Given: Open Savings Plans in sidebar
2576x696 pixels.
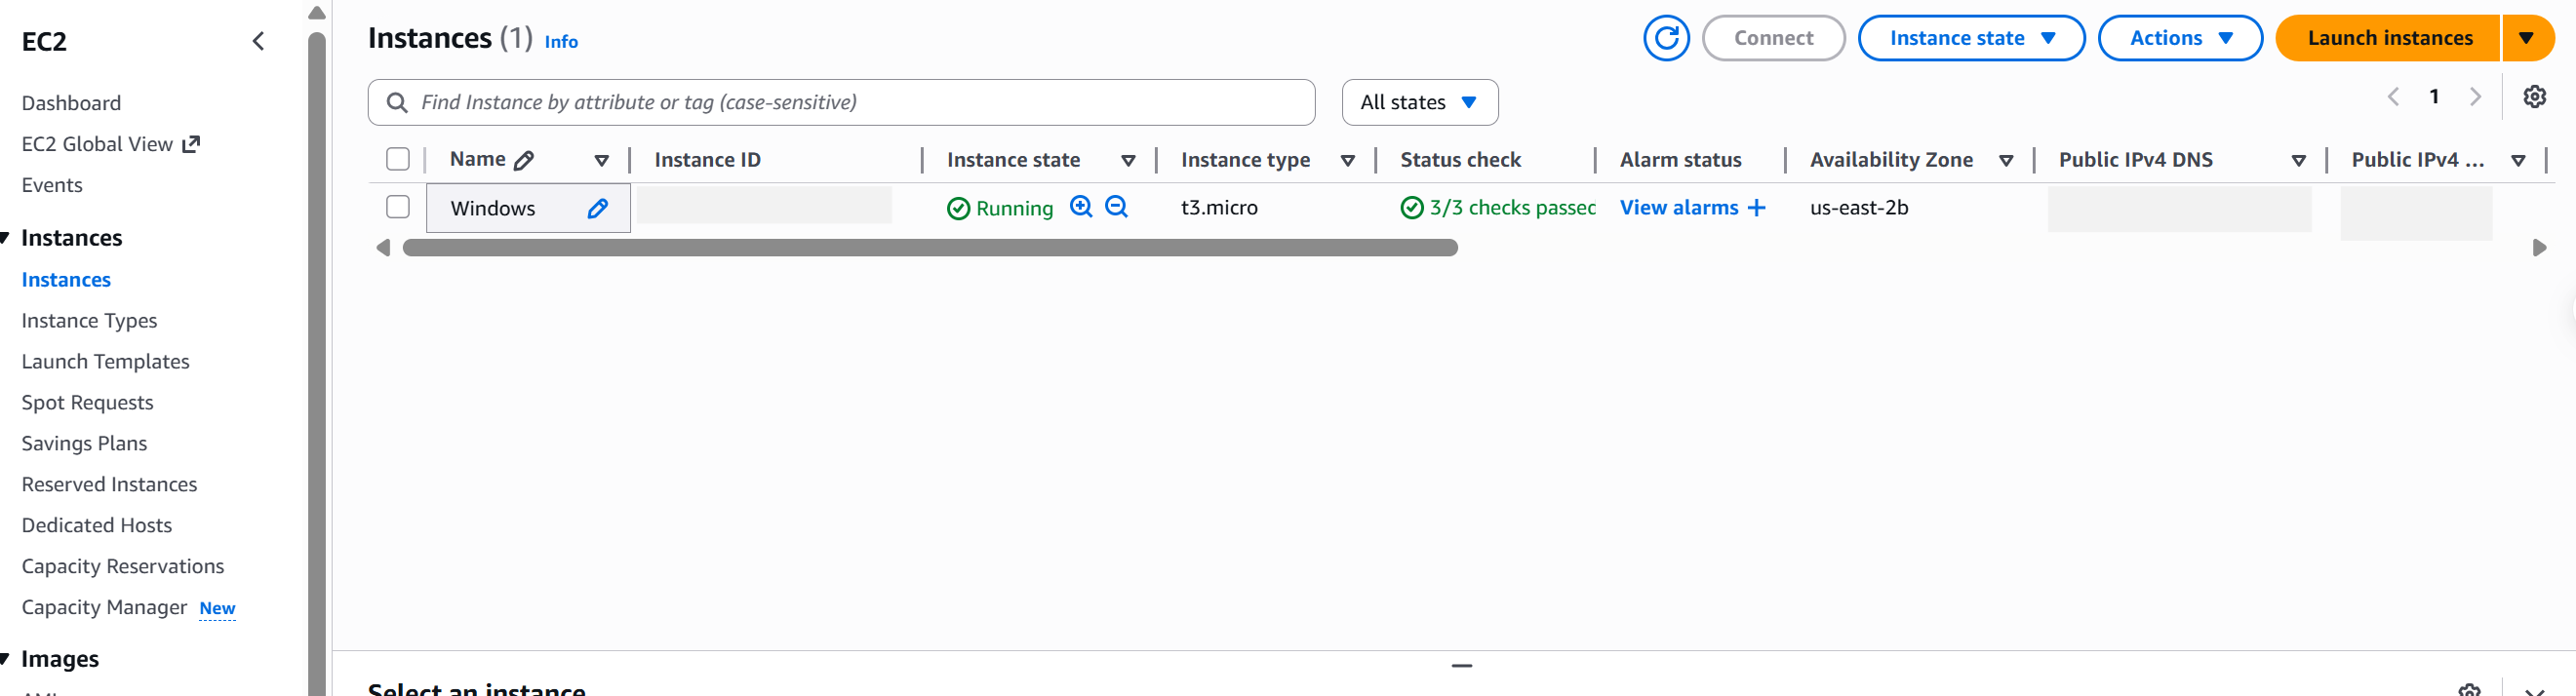Looking at the screenshot, I should (84, 444).
